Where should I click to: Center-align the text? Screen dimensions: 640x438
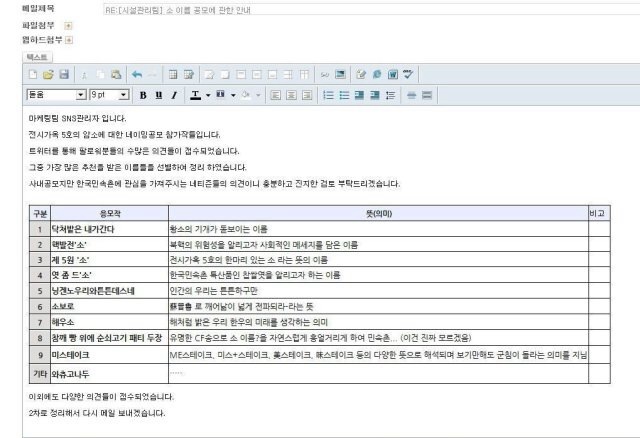tap(293, 95)
